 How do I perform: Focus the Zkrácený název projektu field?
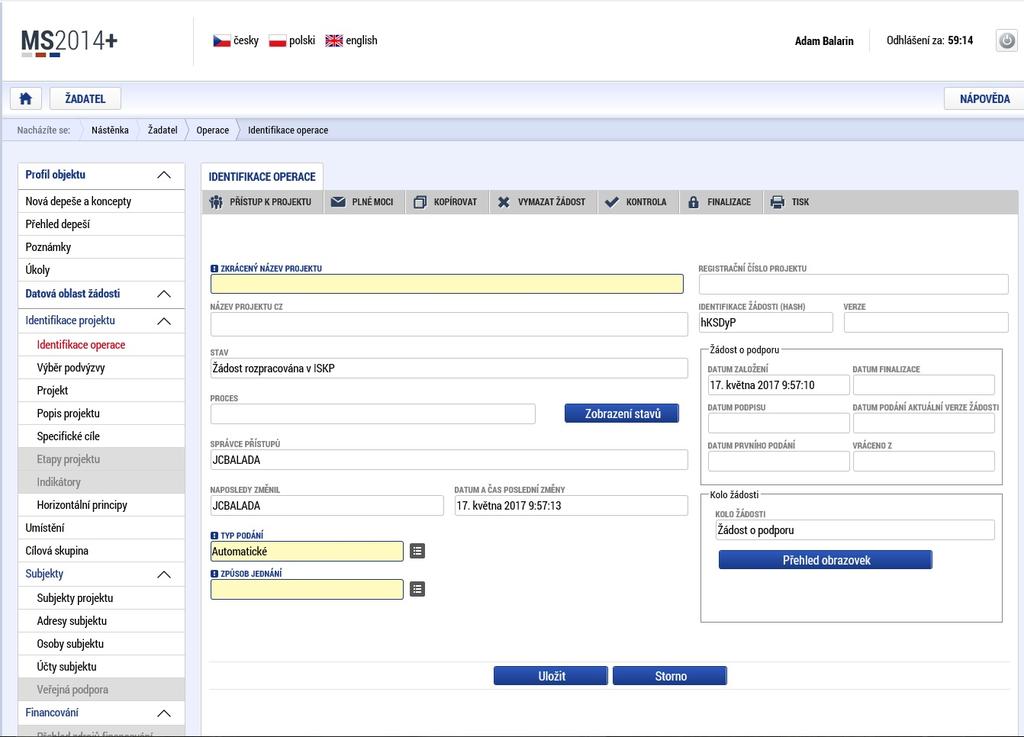click(x=447, y=284)
